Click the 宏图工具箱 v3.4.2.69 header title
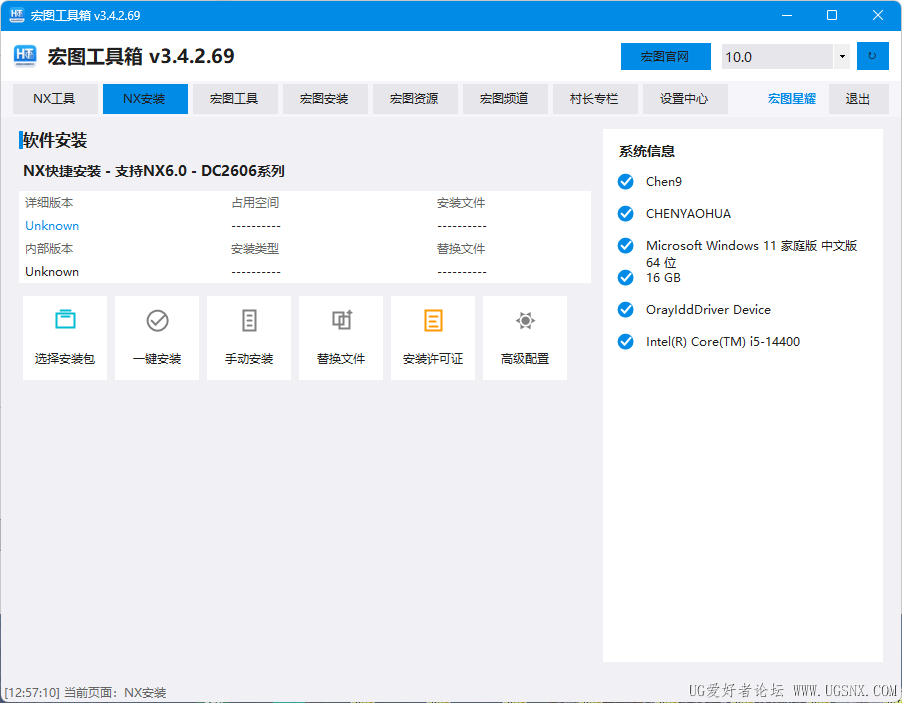The width and height of the screenshot is (902, 703). (141, 56)
